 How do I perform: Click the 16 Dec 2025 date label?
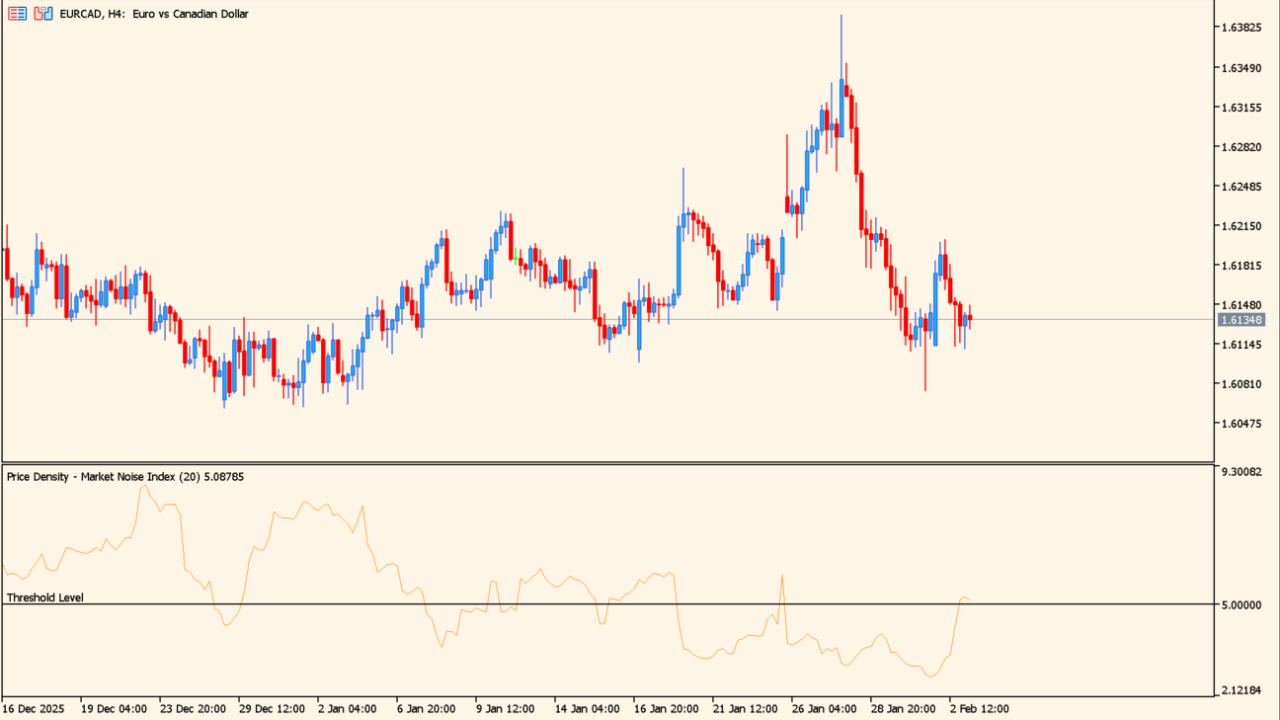pyautogui.click(x=33, y=709)
